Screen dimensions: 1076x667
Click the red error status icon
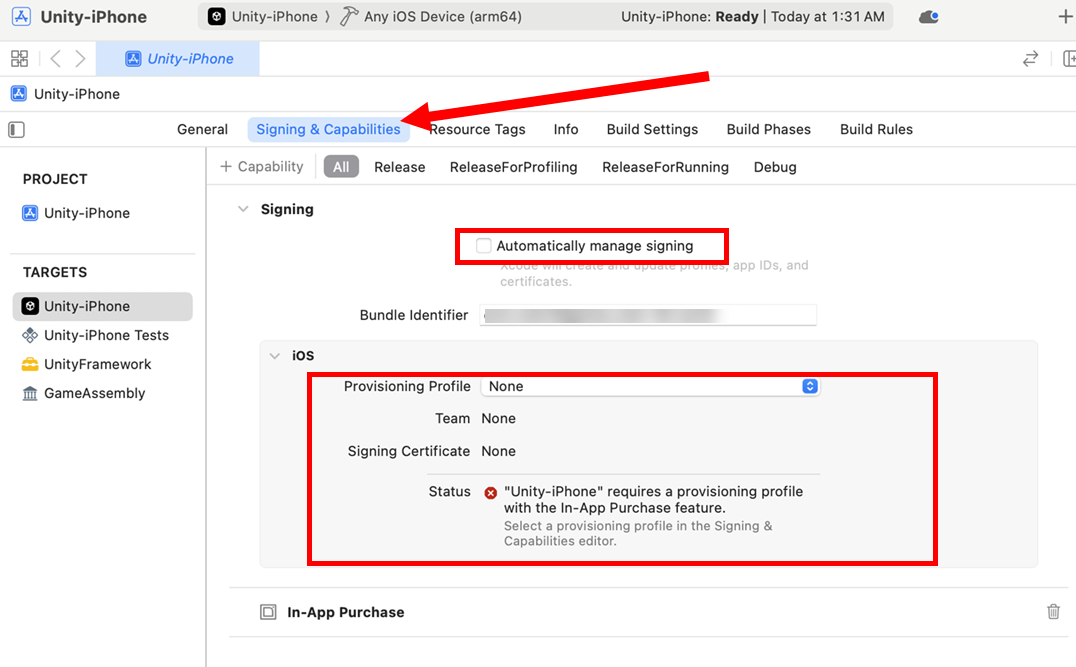(491, 493)
